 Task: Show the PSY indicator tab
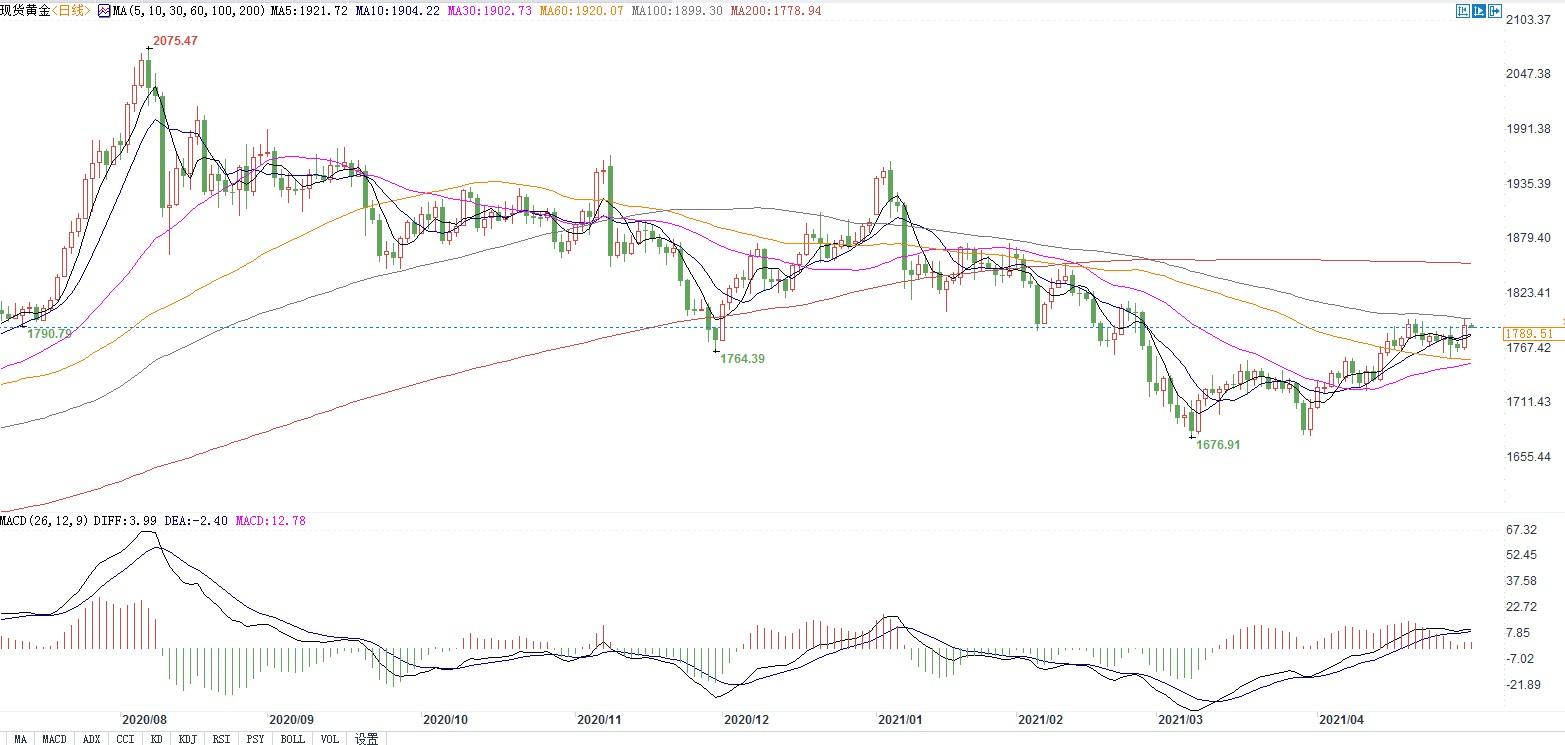pos(256,738)
